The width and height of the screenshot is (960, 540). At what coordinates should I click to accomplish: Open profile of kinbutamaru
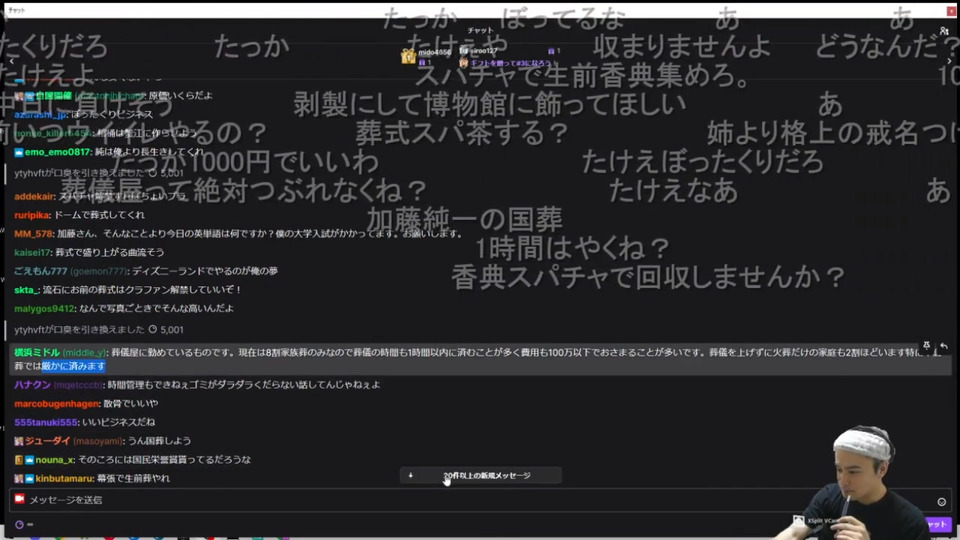click(x=64, y=478)
